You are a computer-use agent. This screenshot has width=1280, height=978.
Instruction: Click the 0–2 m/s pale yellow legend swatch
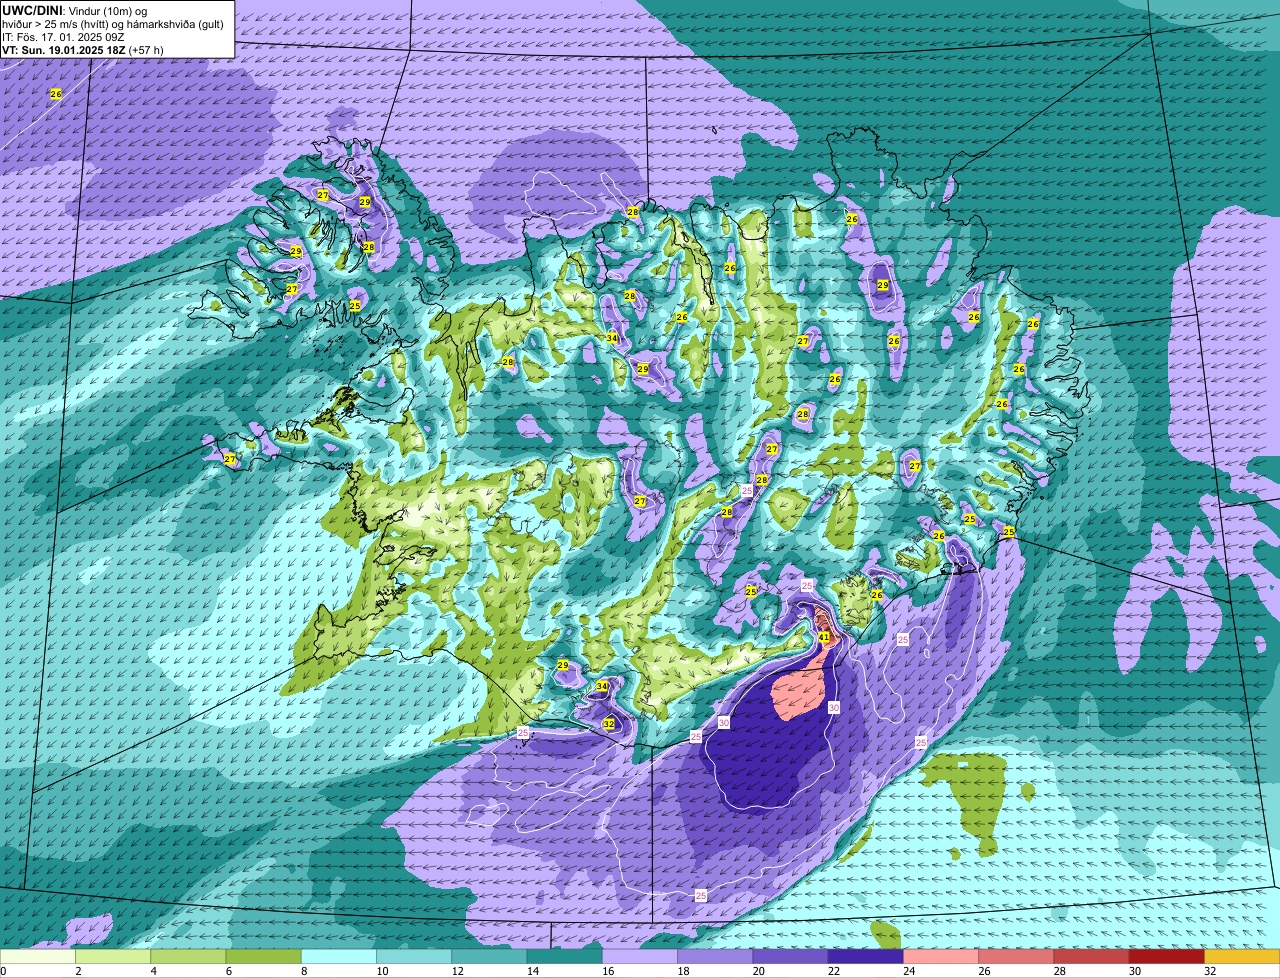point(38,957)
